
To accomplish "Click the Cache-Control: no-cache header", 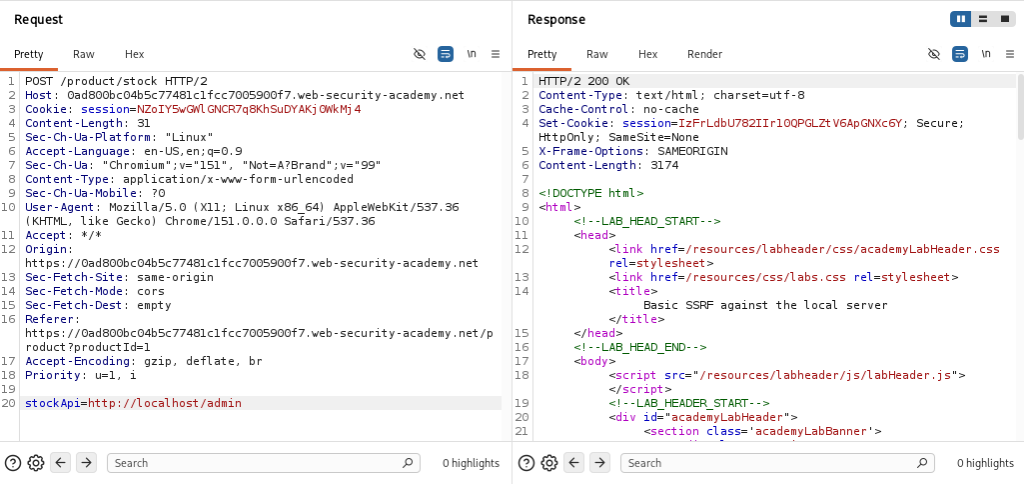I will point(618,110).
